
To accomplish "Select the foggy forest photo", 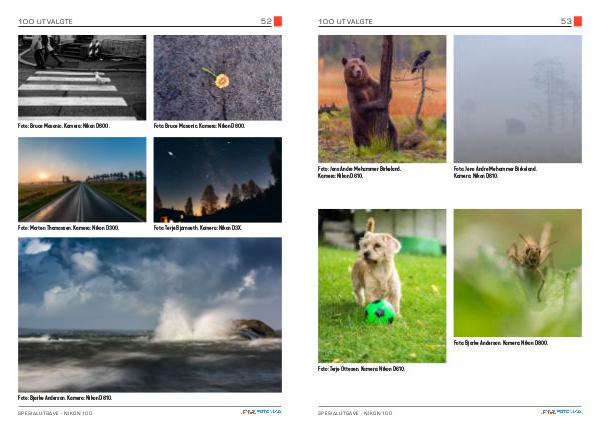I will coord(517,98).
